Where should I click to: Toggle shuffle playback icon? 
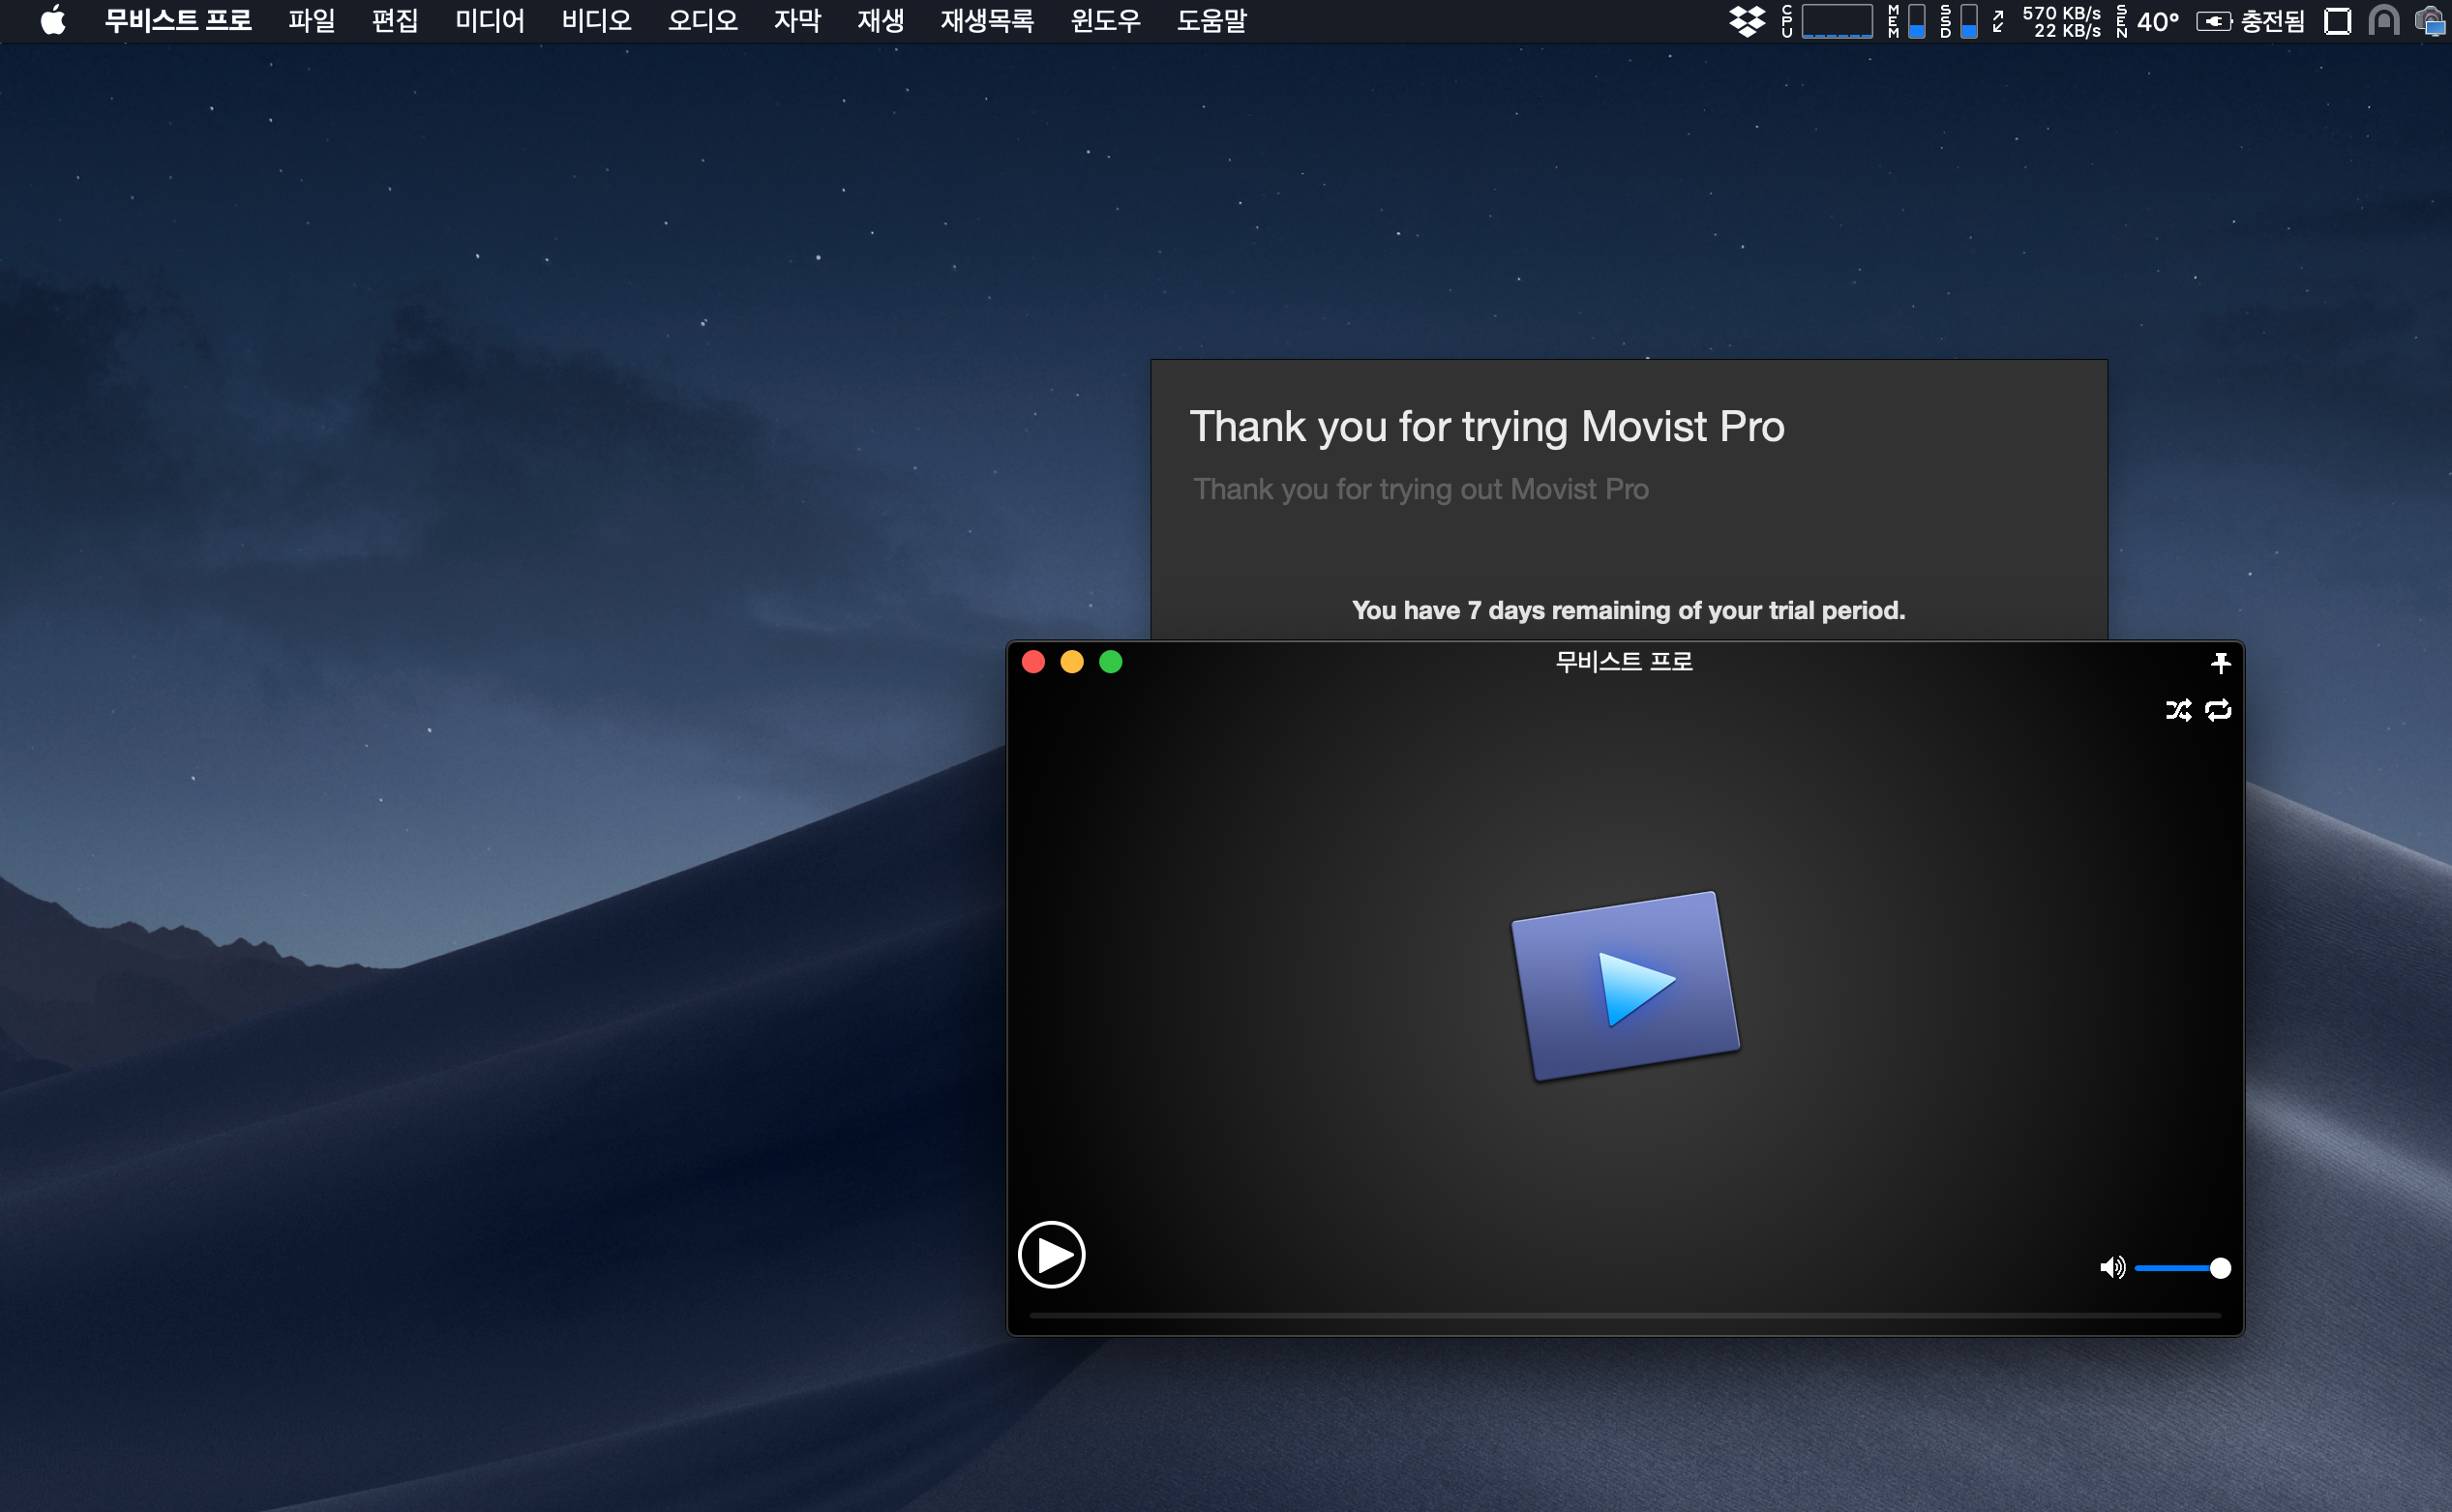tap(2178, 710)
